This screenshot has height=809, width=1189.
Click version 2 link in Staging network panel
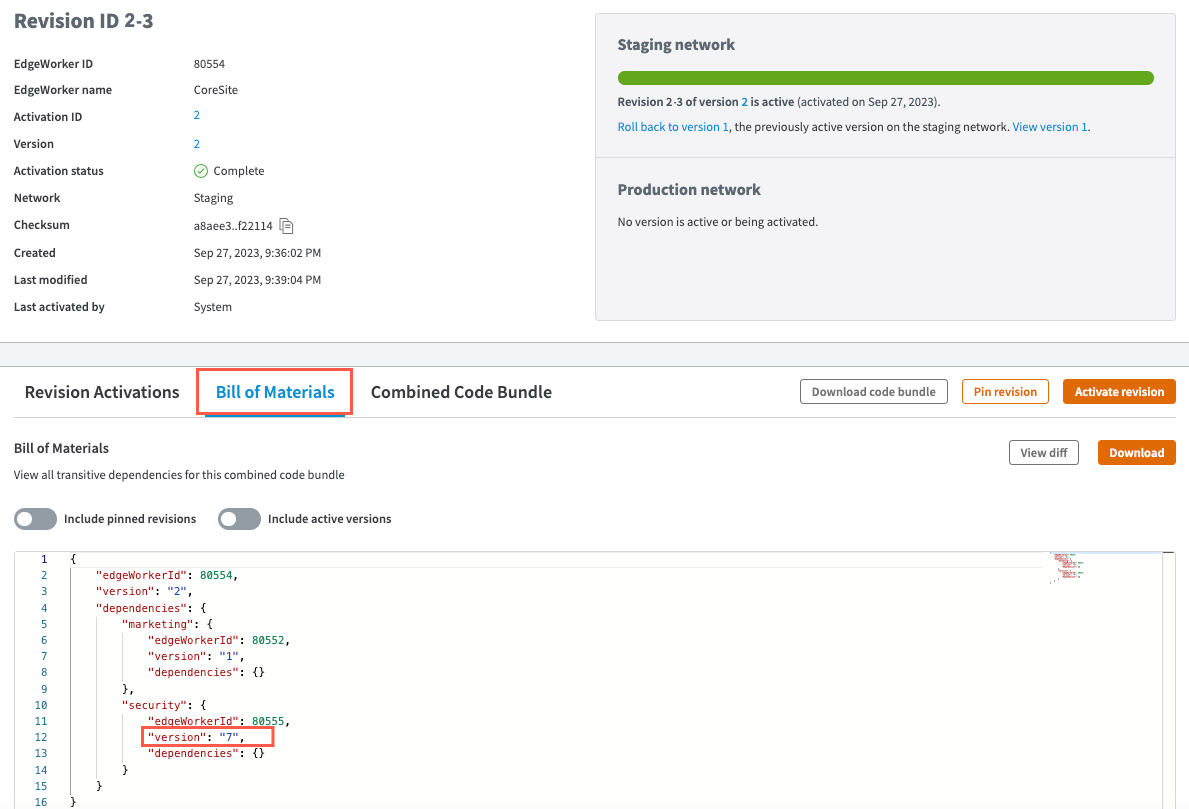pyautogui.click(x=744, y=102)
